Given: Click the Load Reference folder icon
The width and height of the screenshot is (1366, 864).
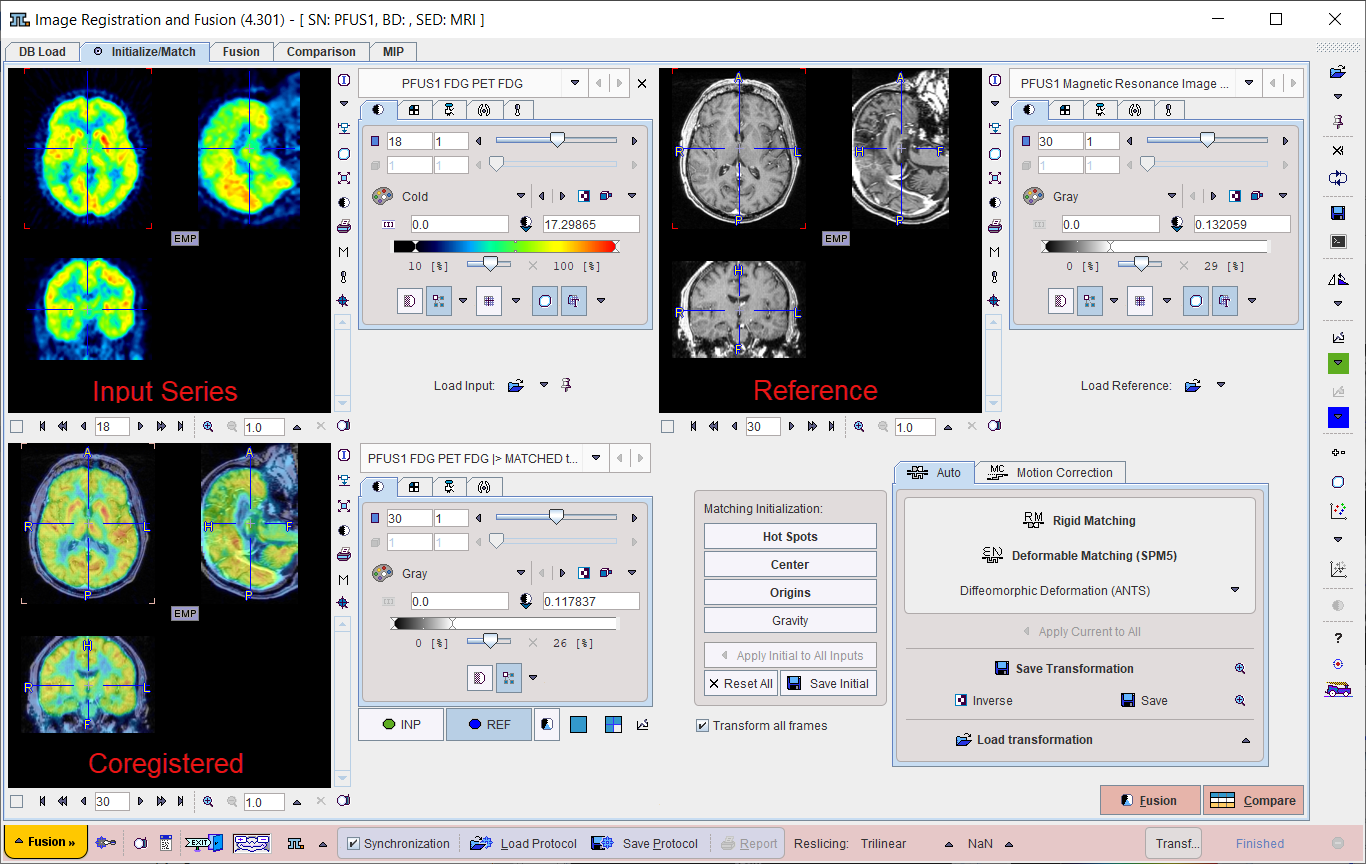Looking at the screenshot, I should point(1192,385).
